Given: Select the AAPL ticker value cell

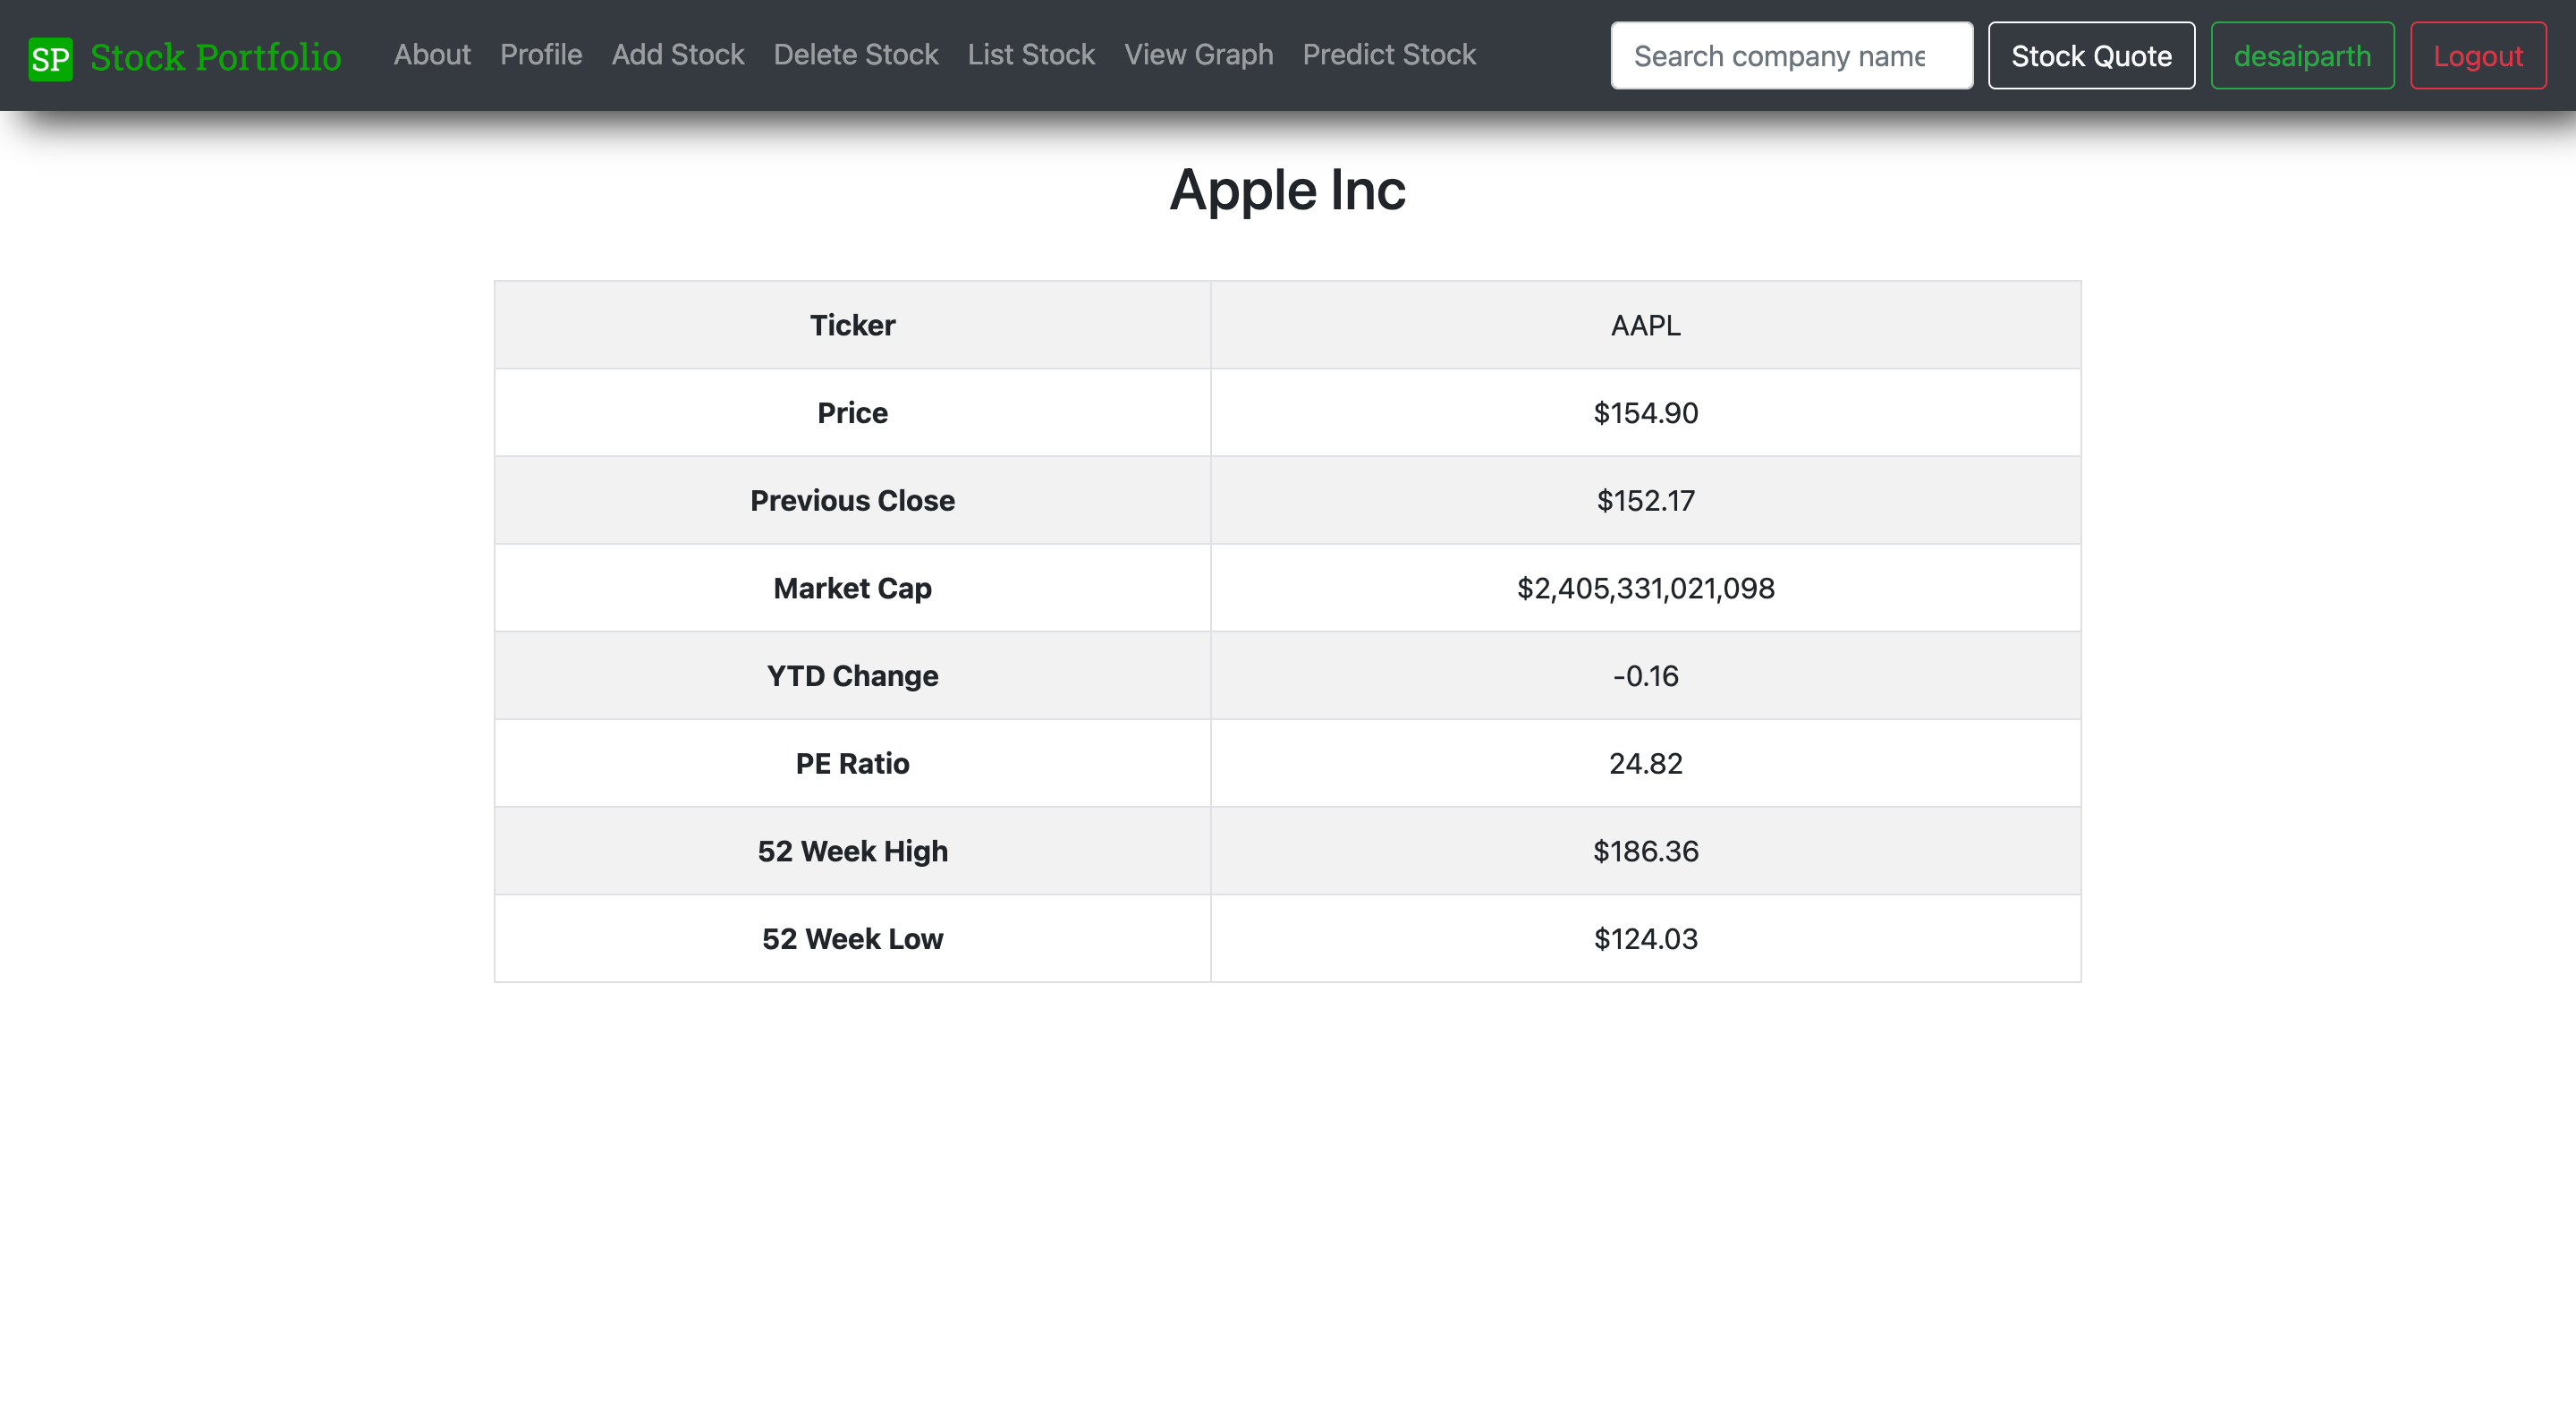Looking at the screenshot, I should click(1645, 326).
